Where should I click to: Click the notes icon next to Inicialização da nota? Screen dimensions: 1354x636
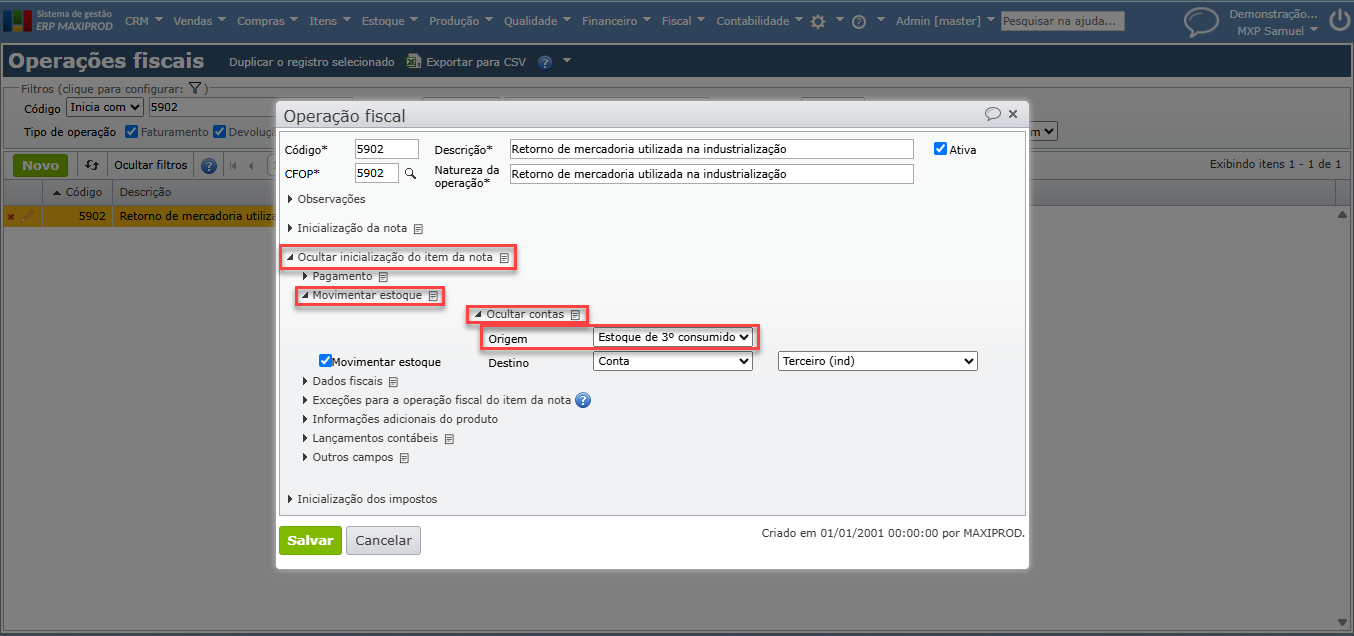pos(419,229)
